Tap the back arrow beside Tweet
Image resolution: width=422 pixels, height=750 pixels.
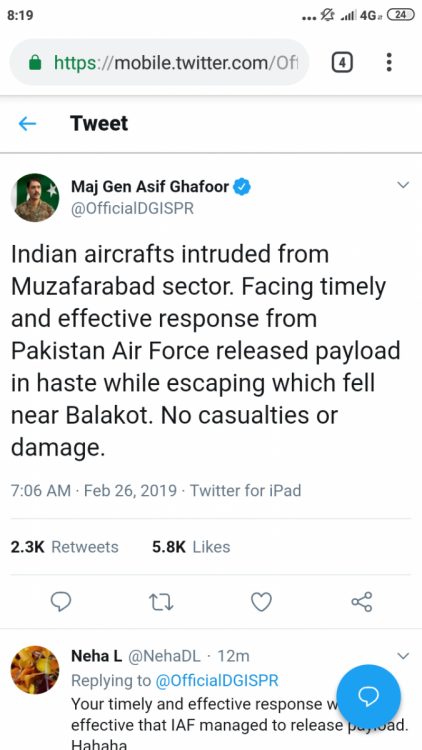(x=27, y=124)
